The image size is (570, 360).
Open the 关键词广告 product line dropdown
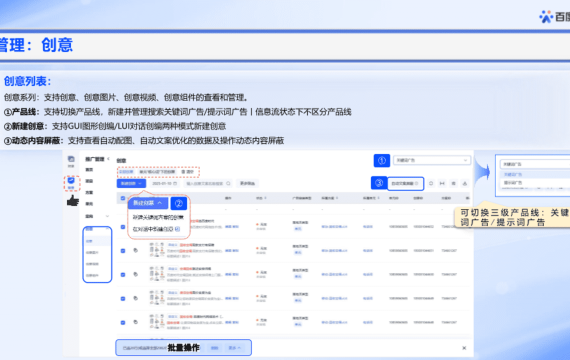[431, 160]
